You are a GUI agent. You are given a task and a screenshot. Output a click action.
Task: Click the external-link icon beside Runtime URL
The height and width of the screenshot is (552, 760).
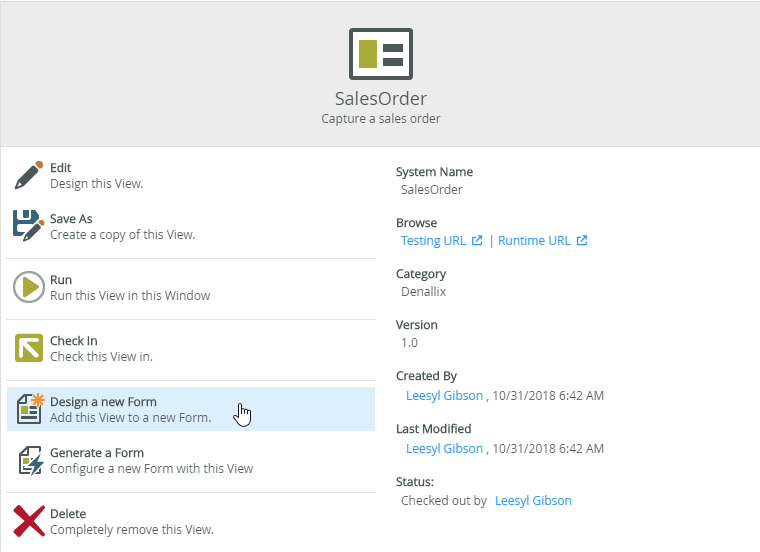coord(582,241)
